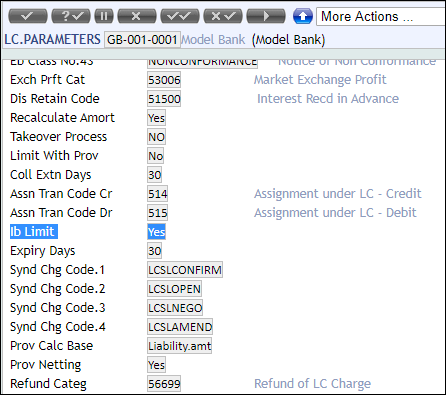Click the commit checkmark toolbar icon
Viewport: 446px width, 395px height.
coord(28,16)
